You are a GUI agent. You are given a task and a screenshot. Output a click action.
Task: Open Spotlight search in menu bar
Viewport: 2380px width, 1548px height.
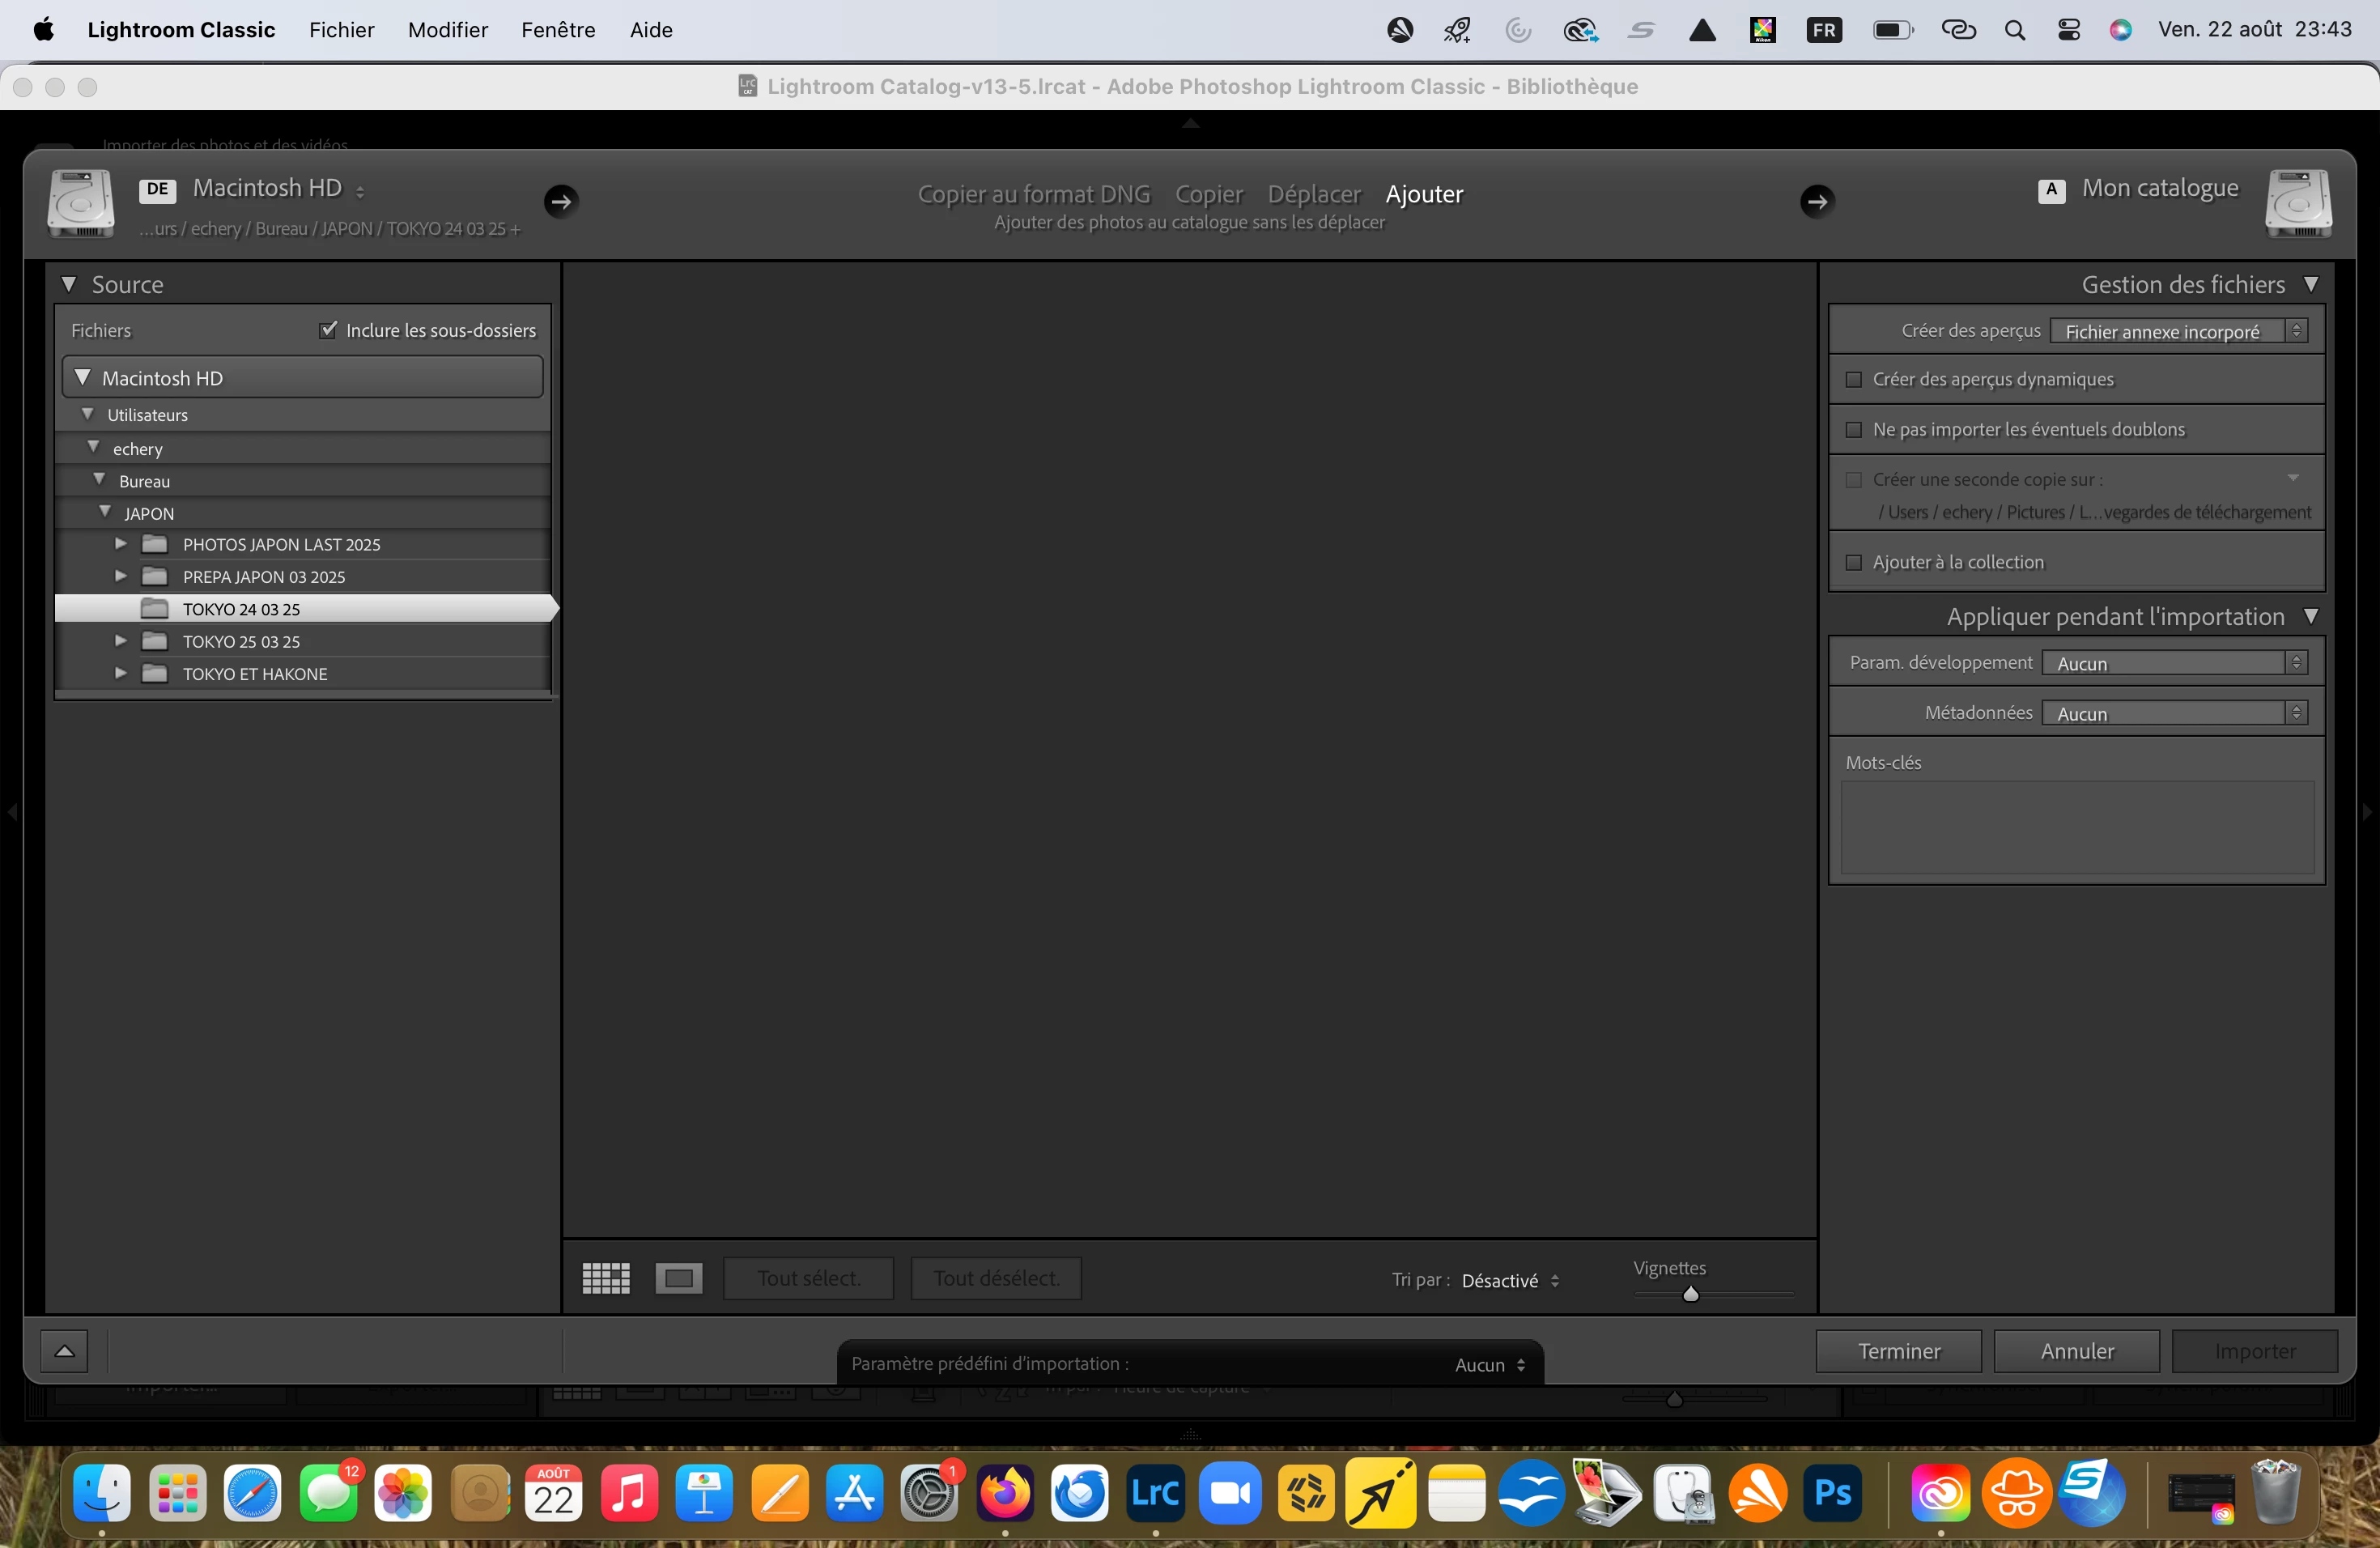click(2015, 30)
